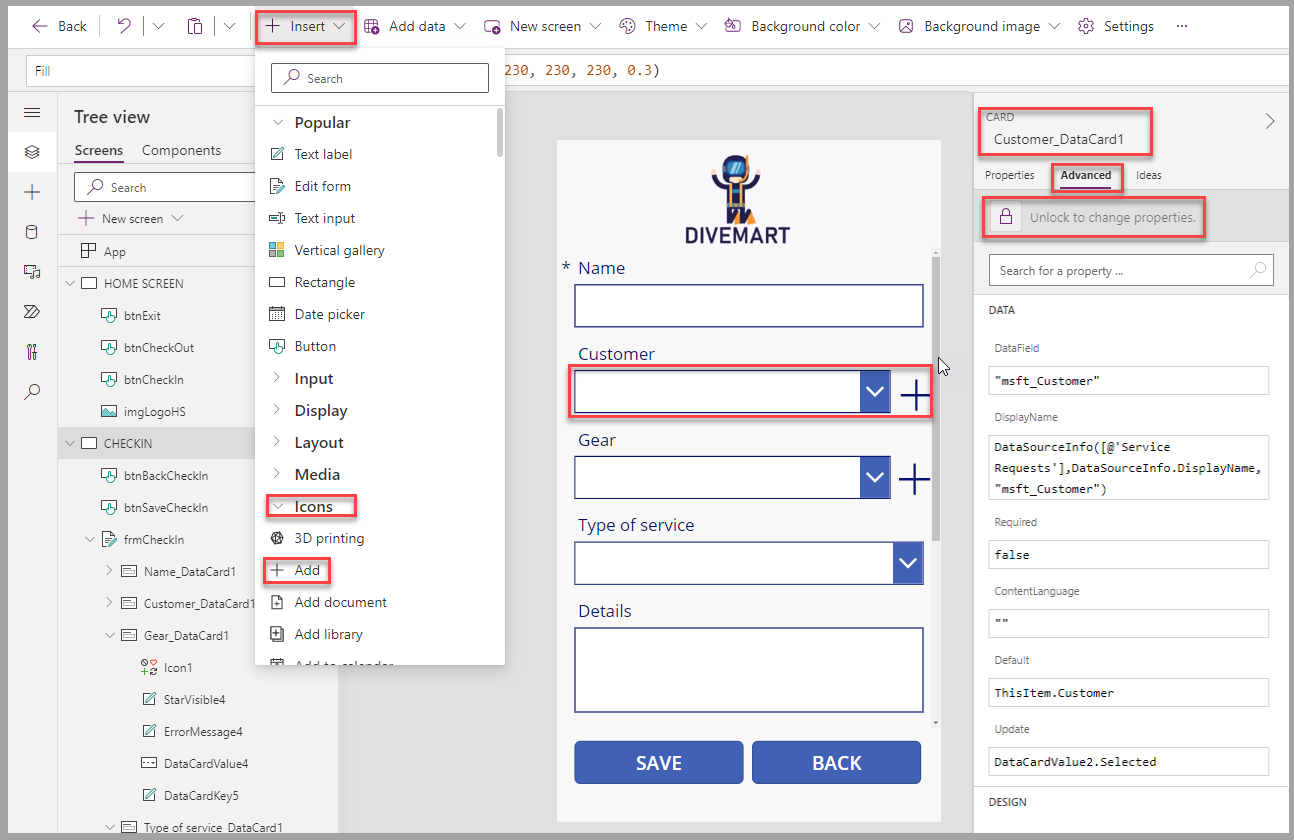Open the Media panel icon in left rail
This screenshot has height=840, width=1294.
pyautogui.click(x=32, y=270)
